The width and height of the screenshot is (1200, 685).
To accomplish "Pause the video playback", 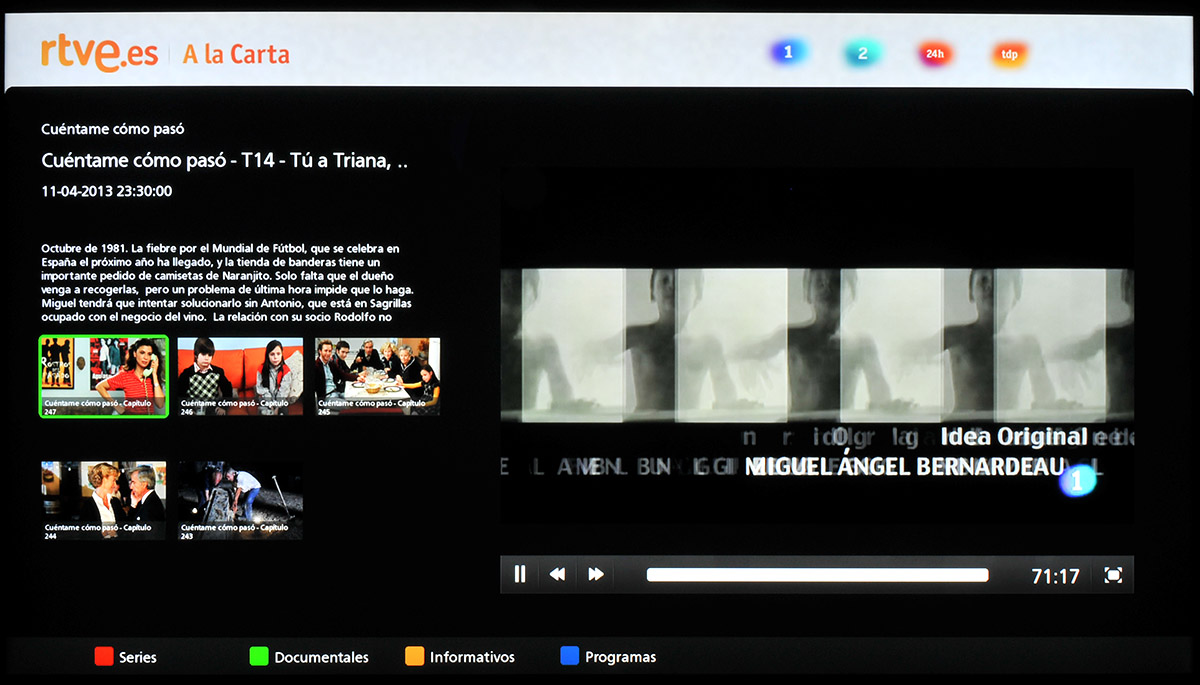I will [x=520, y=574].
